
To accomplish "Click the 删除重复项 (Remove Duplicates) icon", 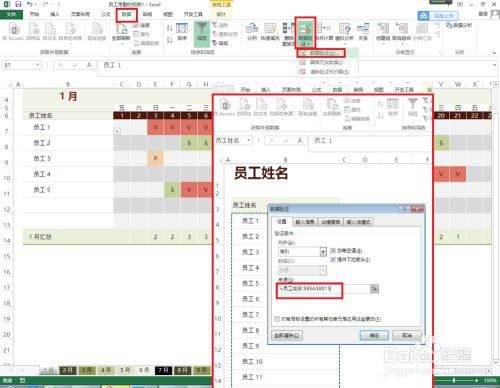I will click(288, 34).
